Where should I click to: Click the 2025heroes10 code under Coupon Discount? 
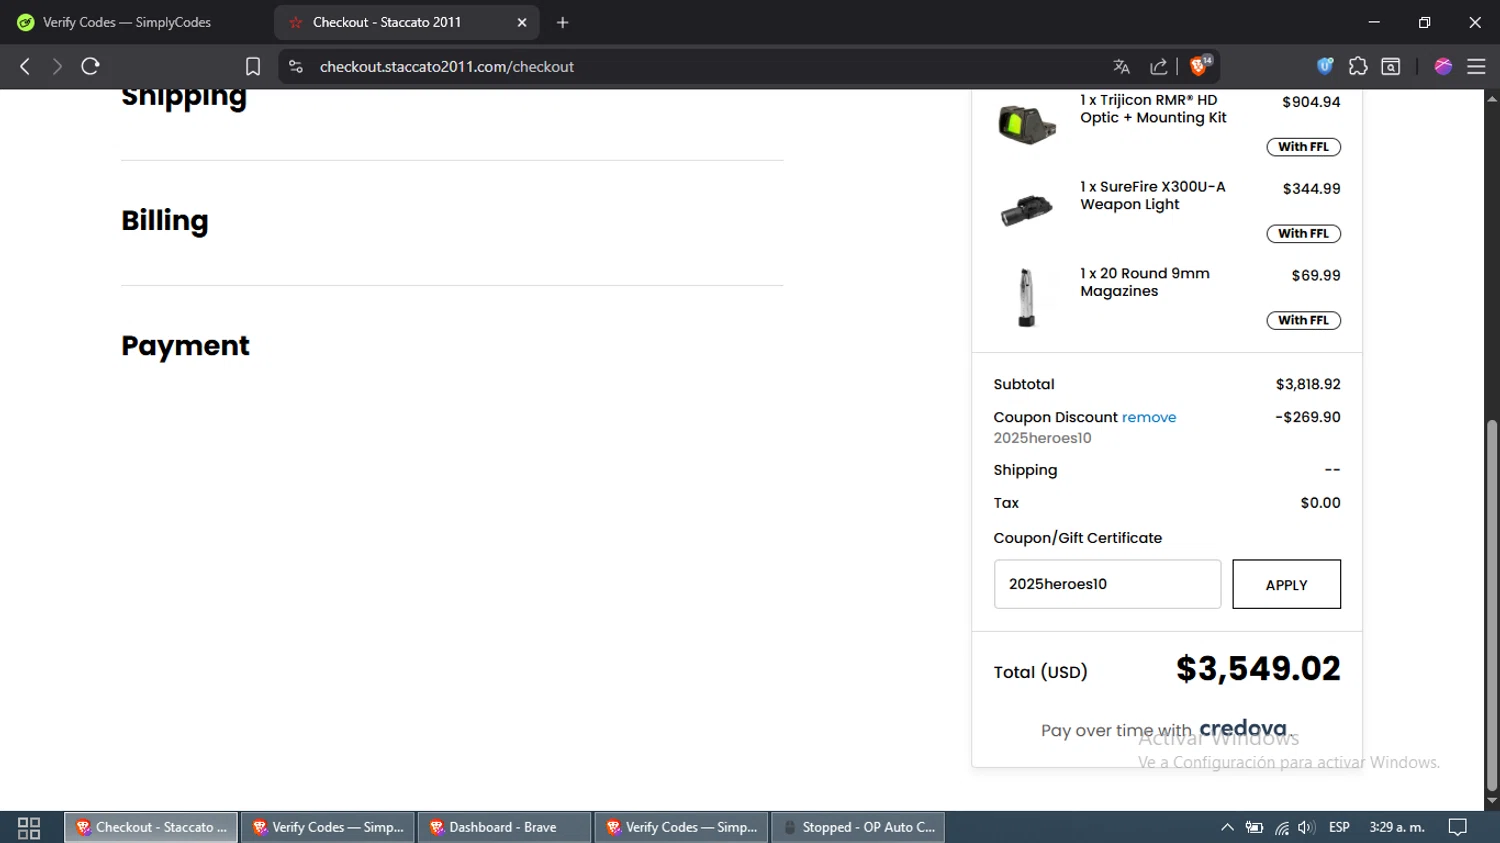tap(1042, 438)
